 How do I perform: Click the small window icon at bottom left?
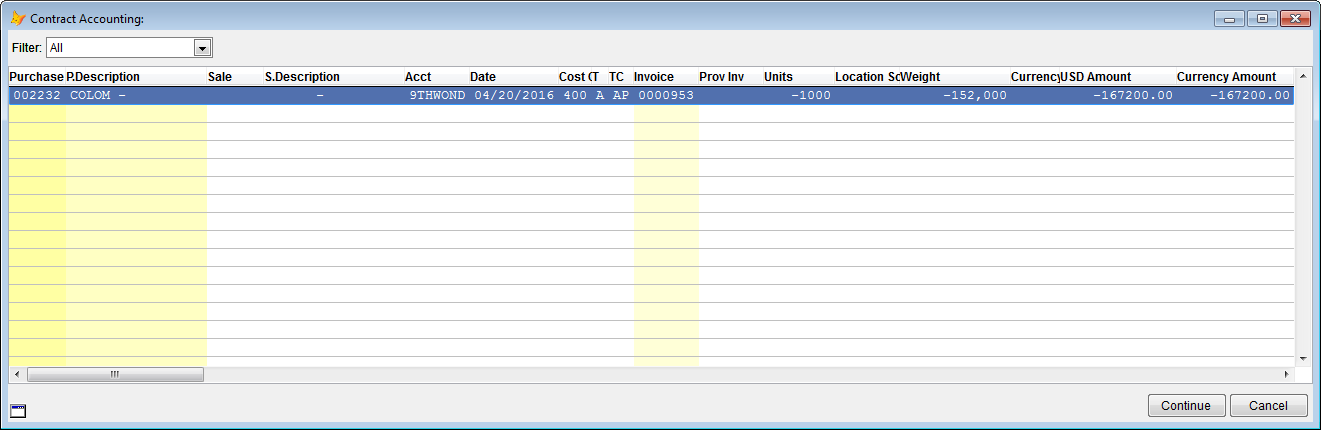tap(17, 410)
